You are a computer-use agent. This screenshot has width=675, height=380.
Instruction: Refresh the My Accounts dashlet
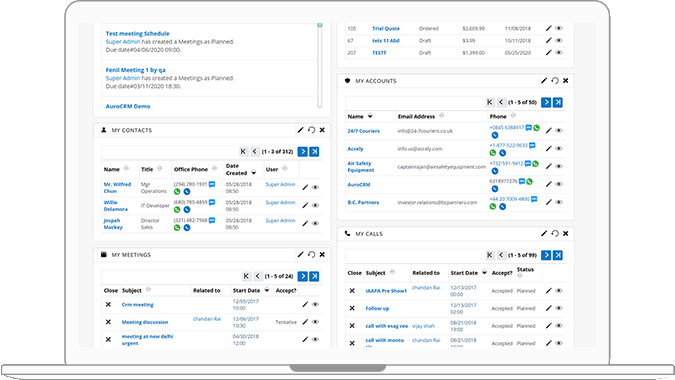[555, 80]
